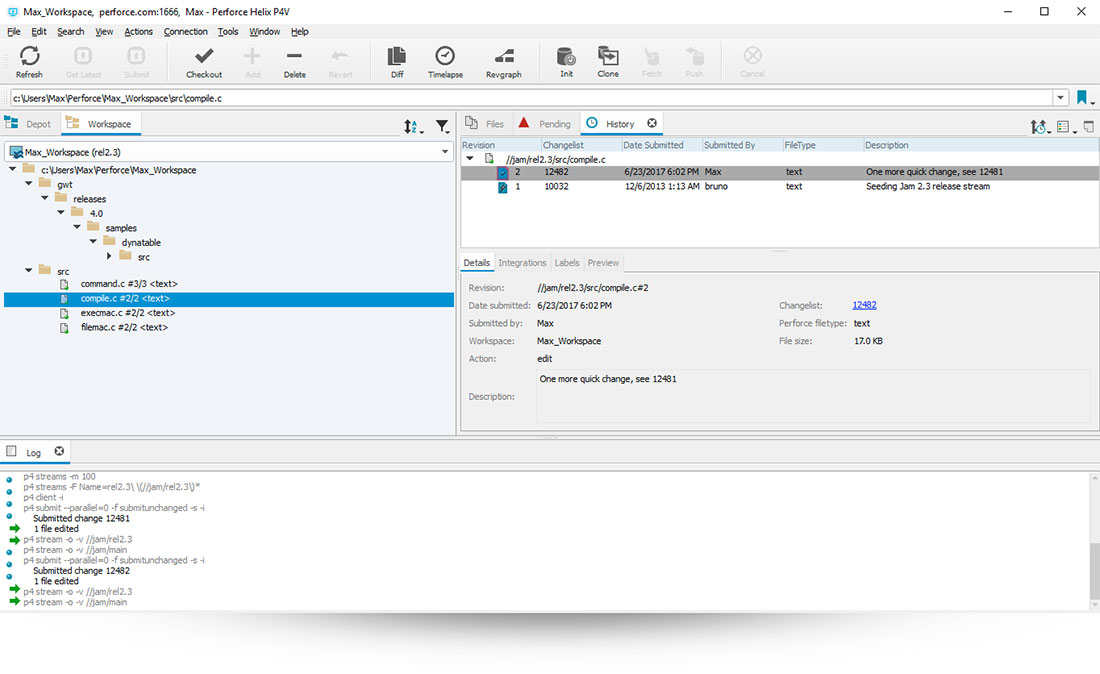Switch to the Pending tab
Image resolution: width=1100 pixels, height=674 pixels.
pyautogui.click(x=553, y=123)
